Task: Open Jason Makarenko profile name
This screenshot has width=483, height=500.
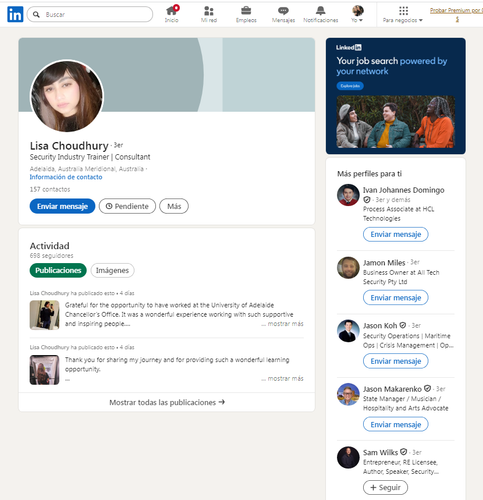Action: click(392, 389)
